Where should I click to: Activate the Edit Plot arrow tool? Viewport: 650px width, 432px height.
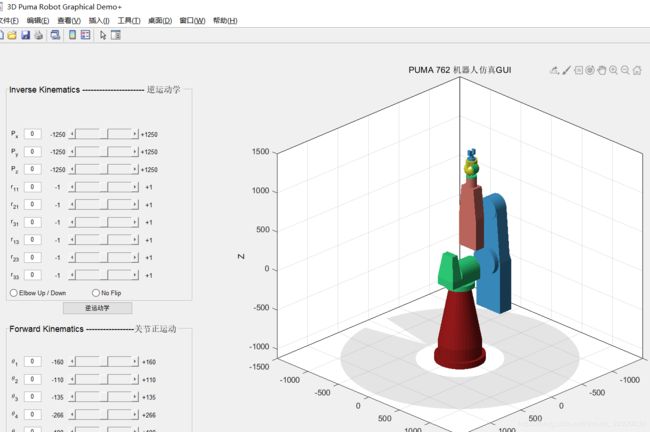(103, 35)
